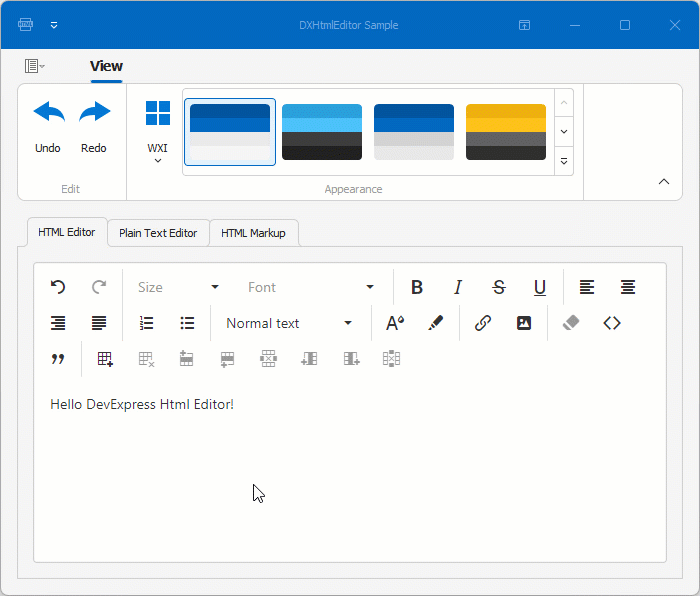
Task: Click the insert column right icon
Action: click(x=351, y=358)
